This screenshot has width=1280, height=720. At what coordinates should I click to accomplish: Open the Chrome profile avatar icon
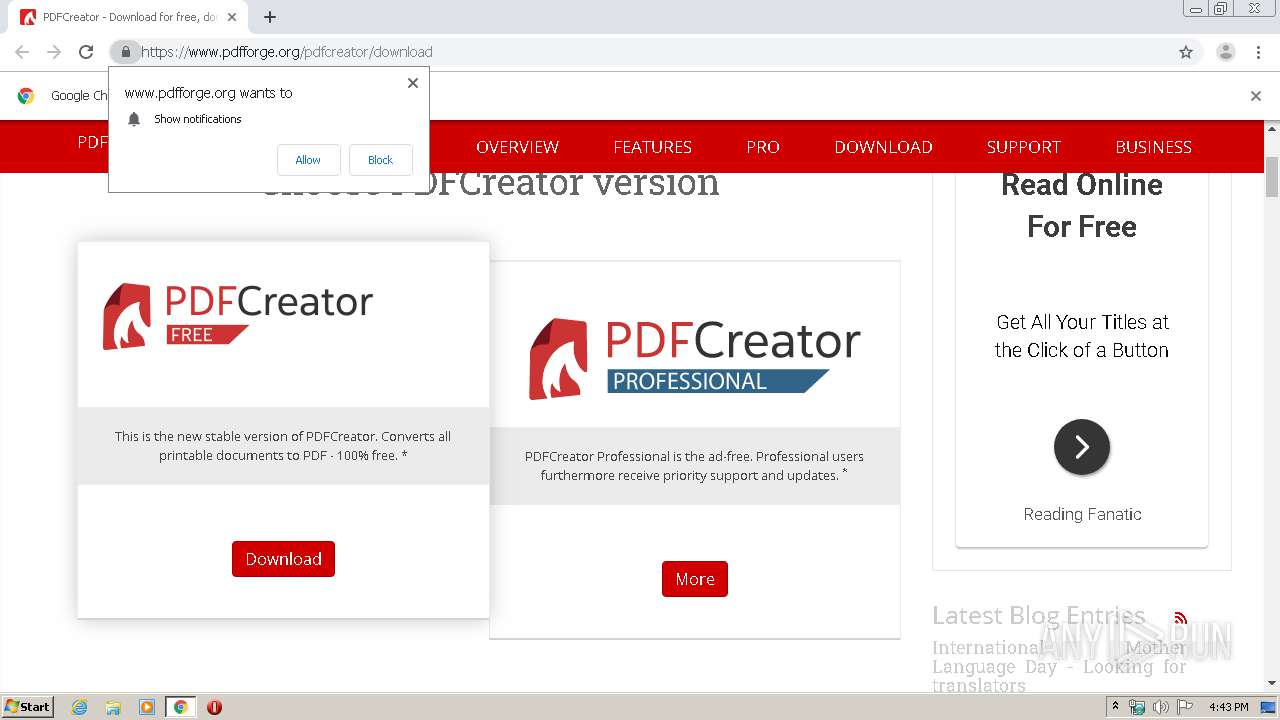coord(1226,52)
